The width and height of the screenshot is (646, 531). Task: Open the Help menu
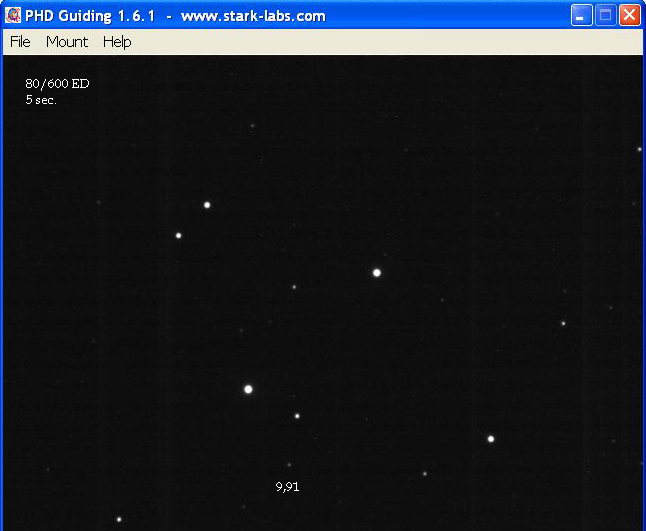(117, 42)
